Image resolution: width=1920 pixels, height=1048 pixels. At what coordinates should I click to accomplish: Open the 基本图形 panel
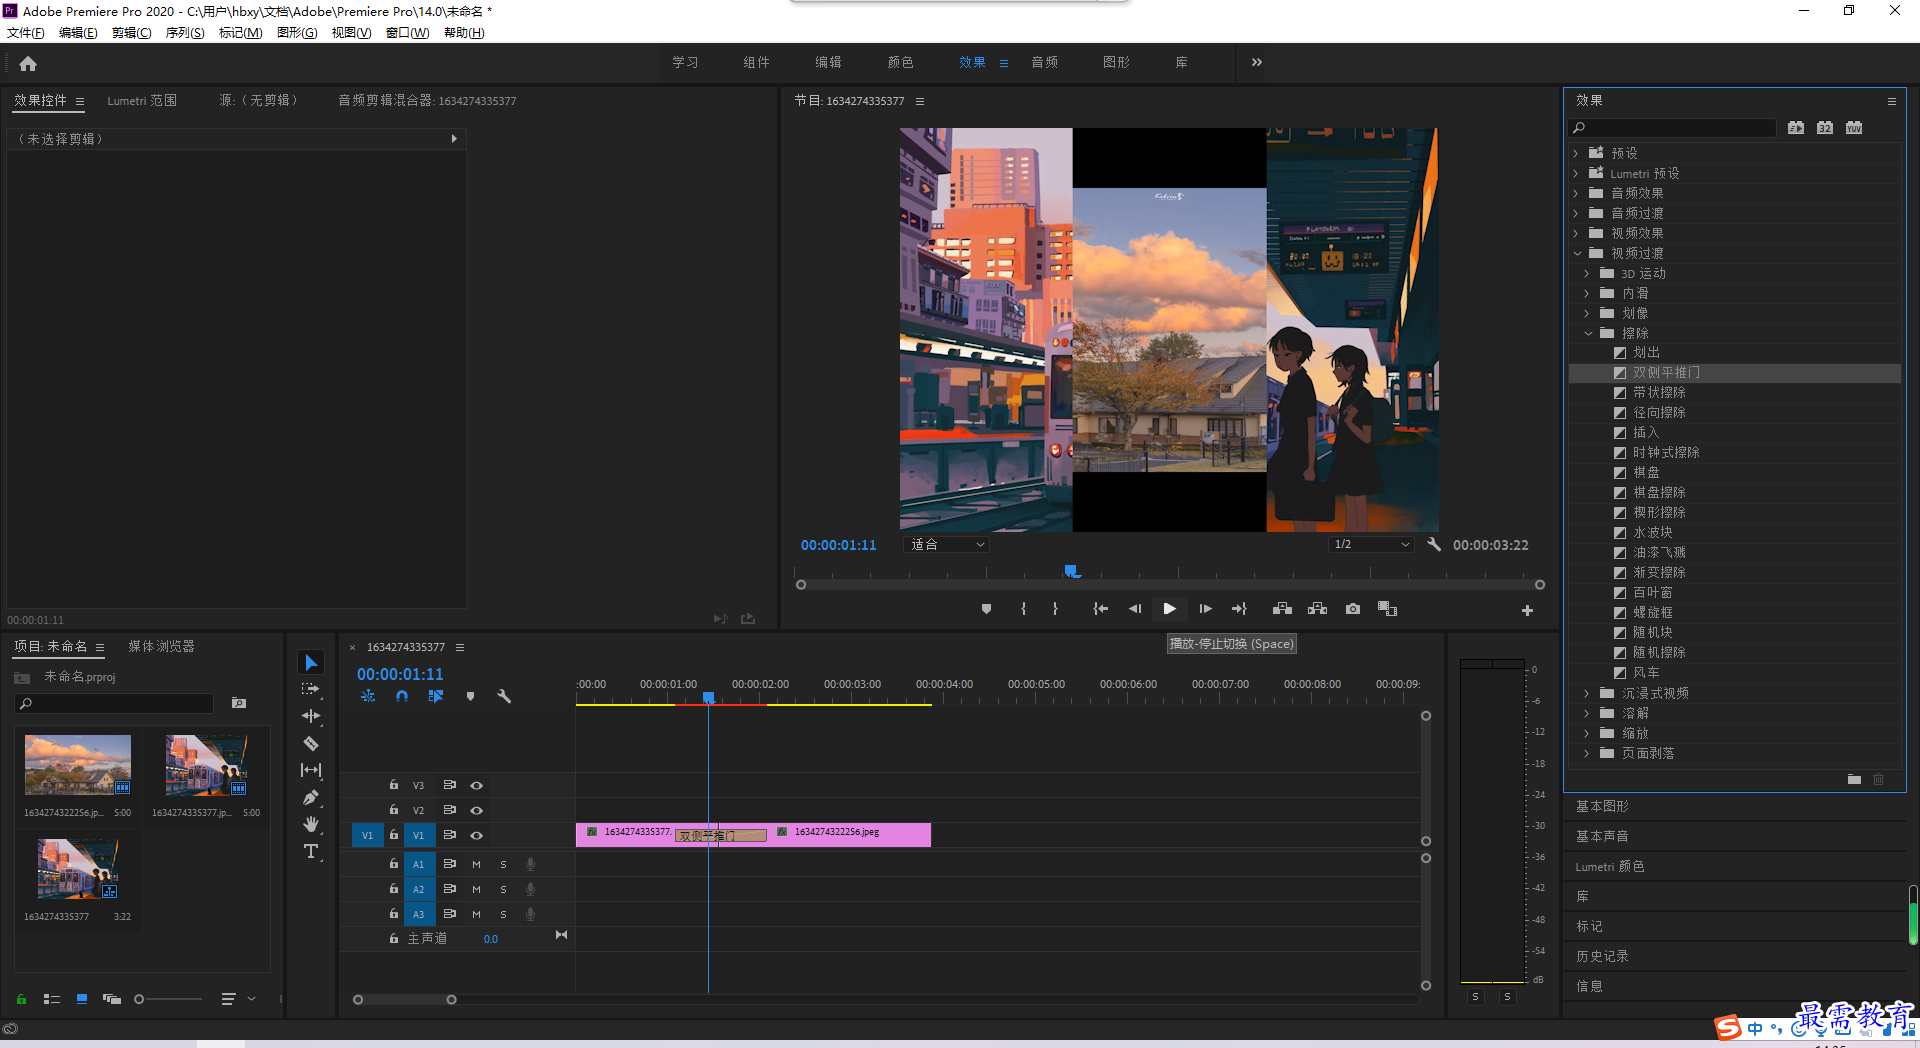coord(1602,806)
